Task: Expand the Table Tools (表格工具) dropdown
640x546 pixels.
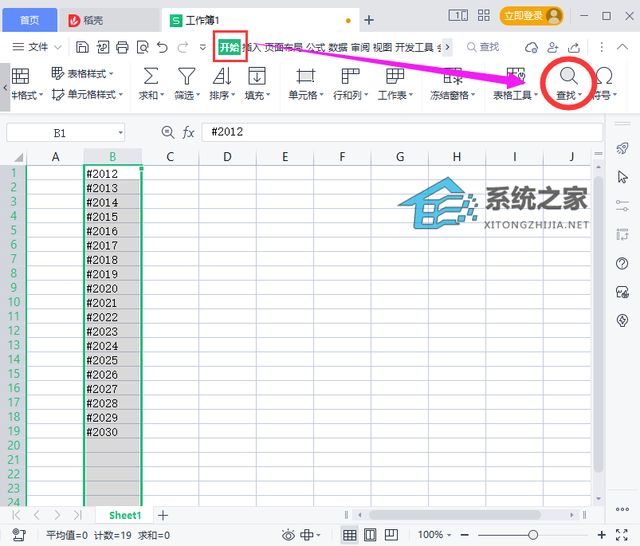Action: 536,95
